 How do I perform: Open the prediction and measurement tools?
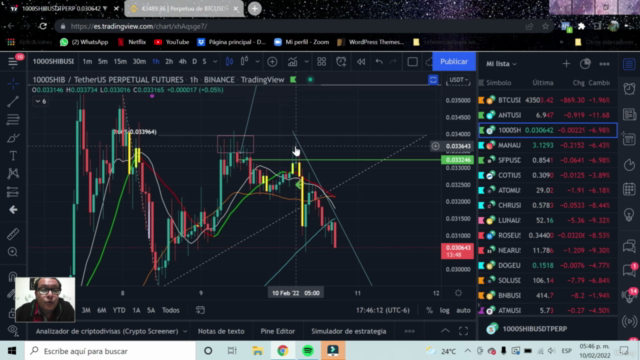click(x=13, y=191)
